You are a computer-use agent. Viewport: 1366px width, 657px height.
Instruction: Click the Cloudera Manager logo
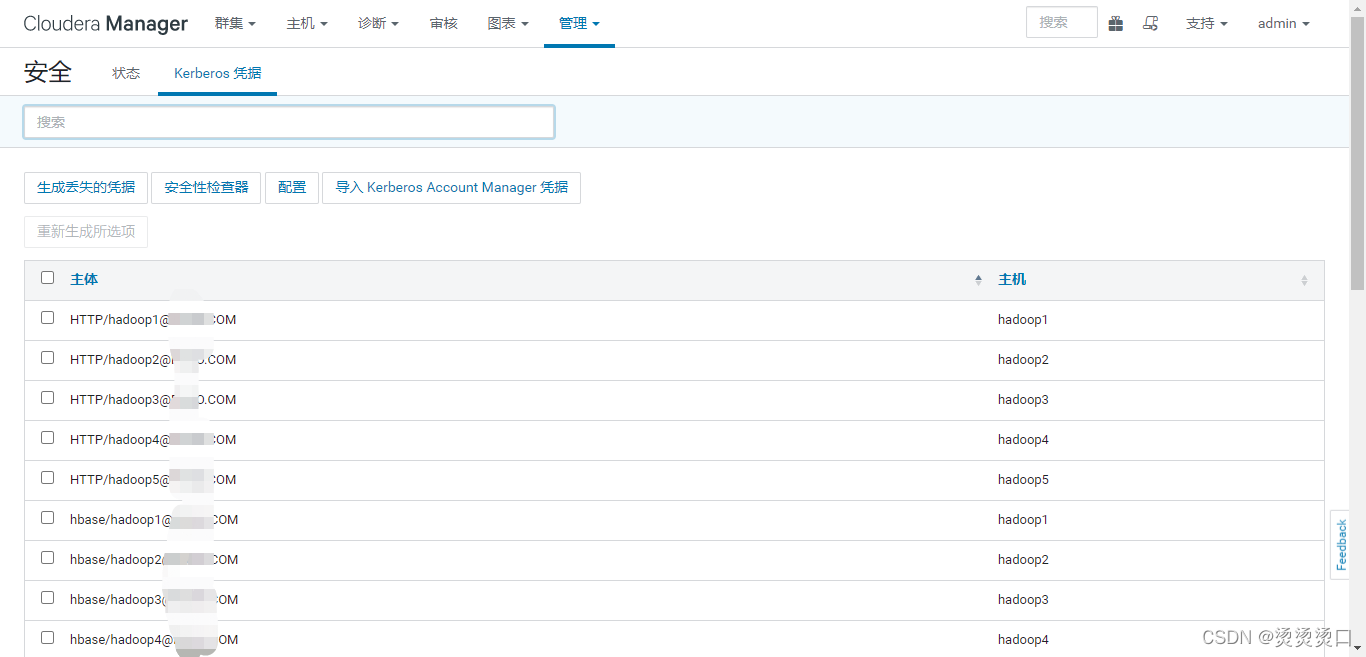point(105,23)
